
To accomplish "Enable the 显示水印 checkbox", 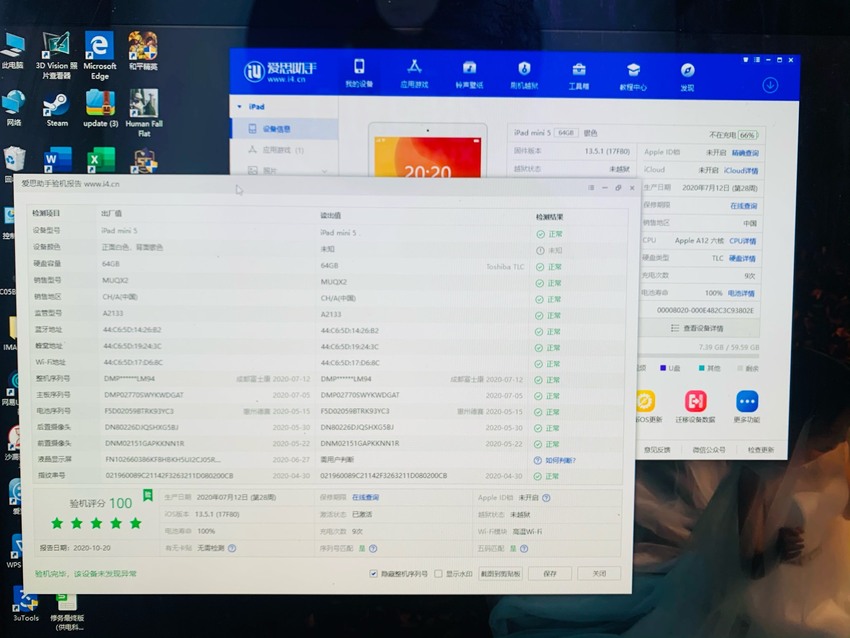I will (x=438, y=573).
